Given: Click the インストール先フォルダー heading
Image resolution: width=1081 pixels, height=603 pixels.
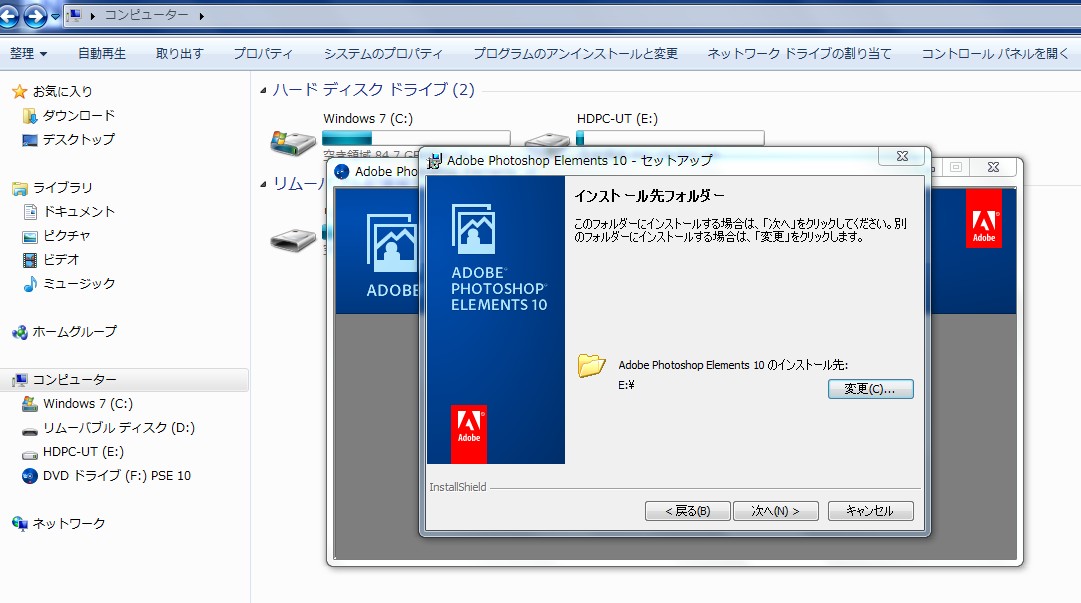Looking at the screenshot, I should pyautogui.click(x=649, y=196).
